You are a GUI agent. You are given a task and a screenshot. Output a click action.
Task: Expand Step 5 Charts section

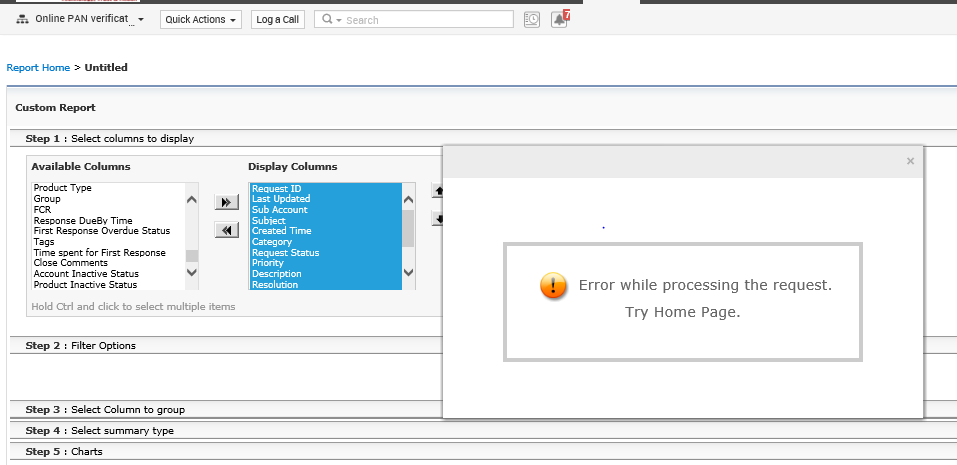pyautogui.click(x=64, y=452)
